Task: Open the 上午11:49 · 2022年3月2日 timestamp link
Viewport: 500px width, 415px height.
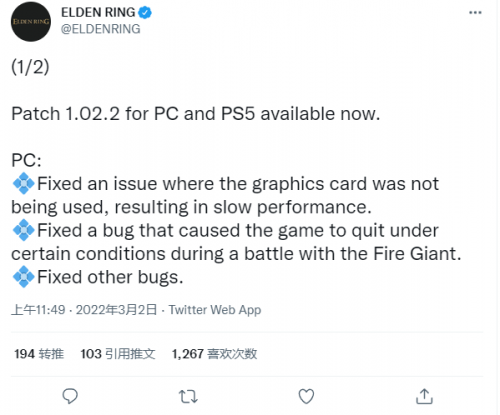Action: coord(84,310)
